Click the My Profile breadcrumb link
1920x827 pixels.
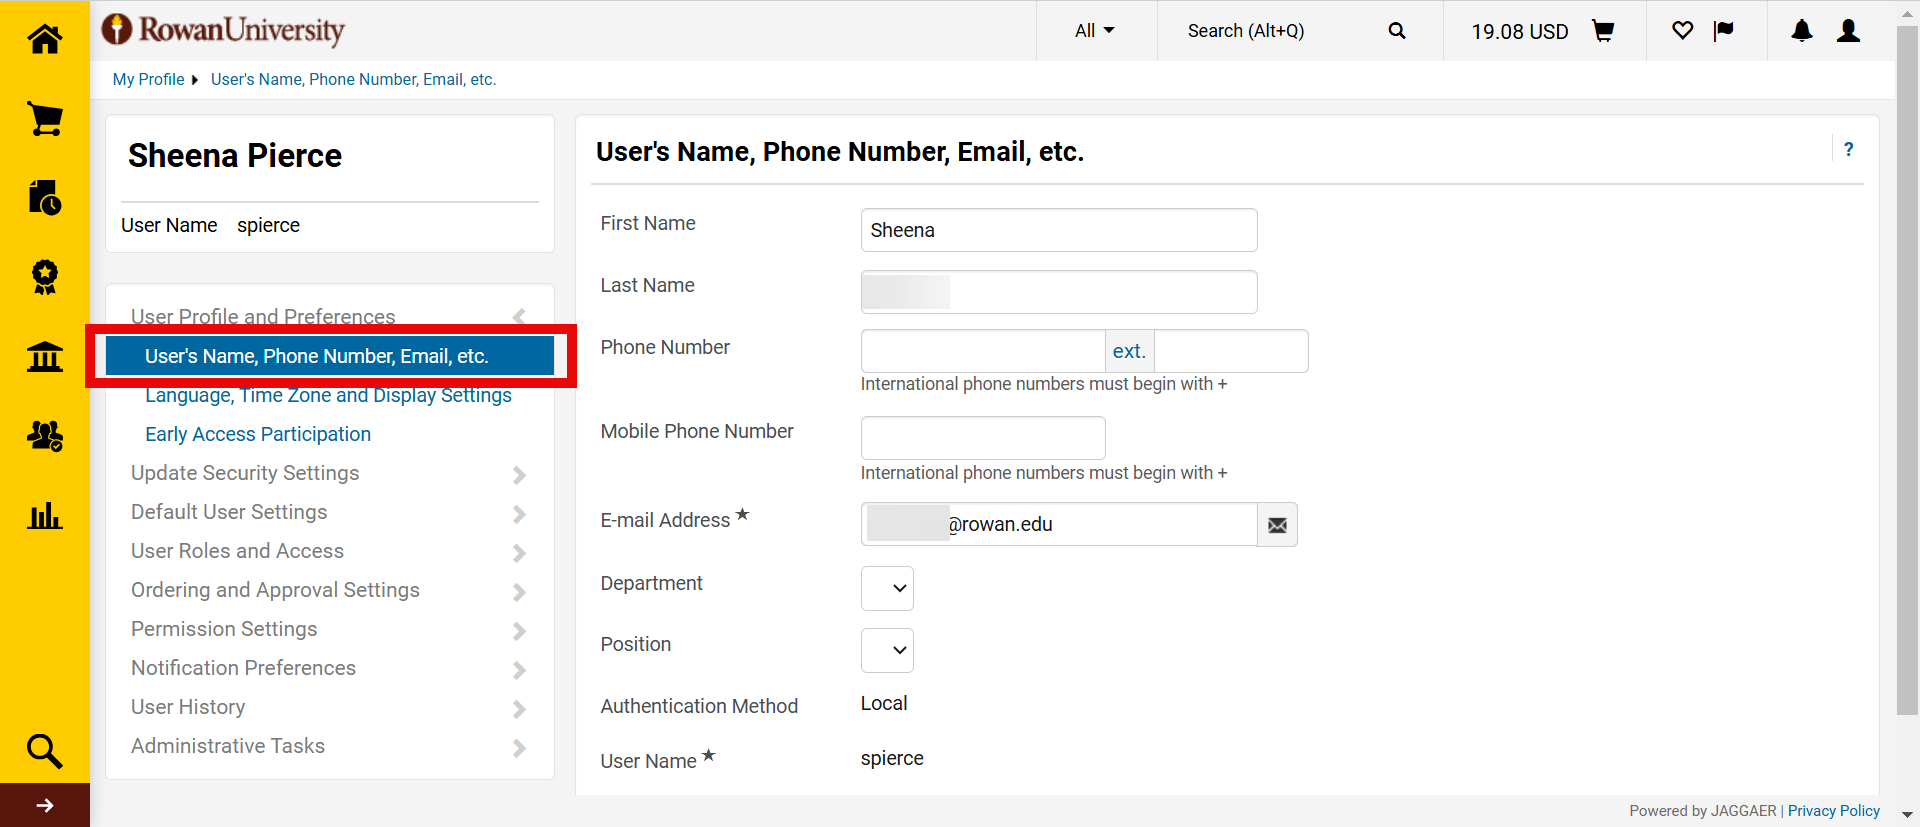[x=148, y=80]
